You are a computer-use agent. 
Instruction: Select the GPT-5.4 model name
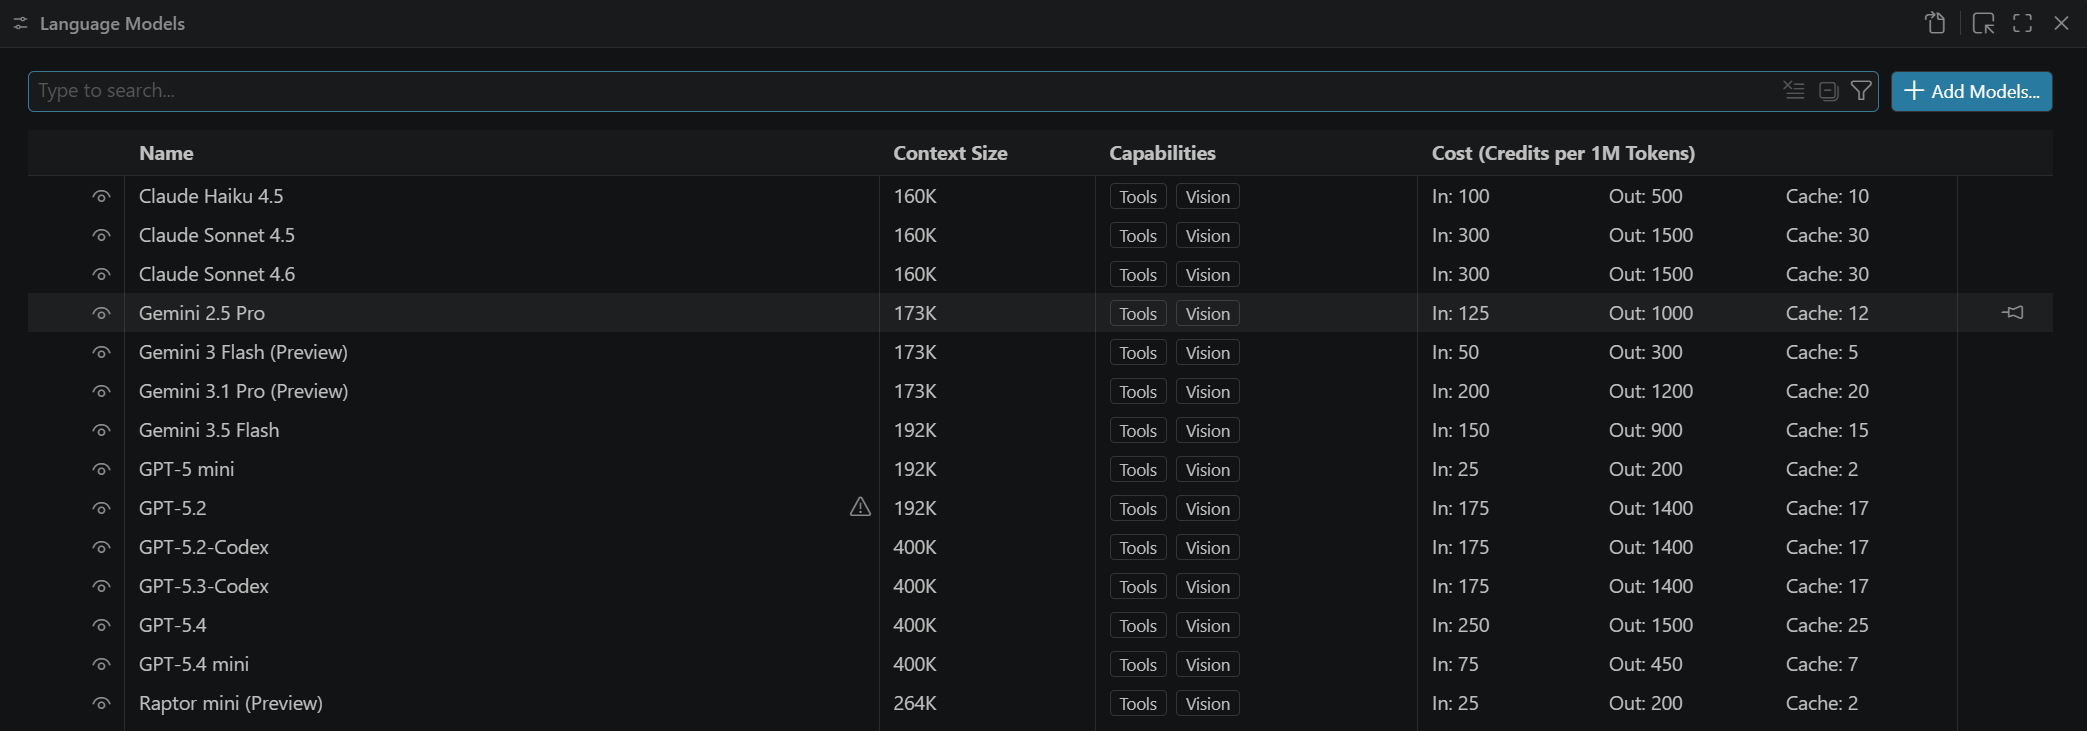coord(173,625)
